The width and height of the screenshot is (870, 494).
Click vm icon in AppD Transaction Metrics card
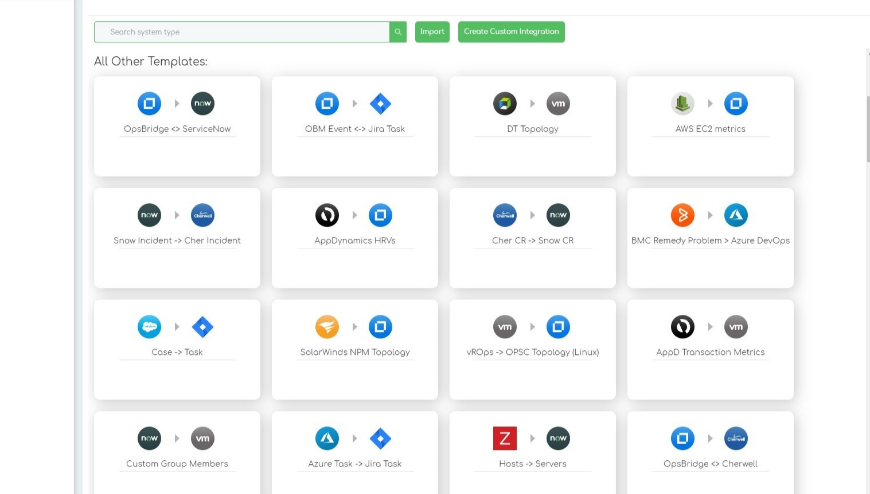tap(736, 327)
